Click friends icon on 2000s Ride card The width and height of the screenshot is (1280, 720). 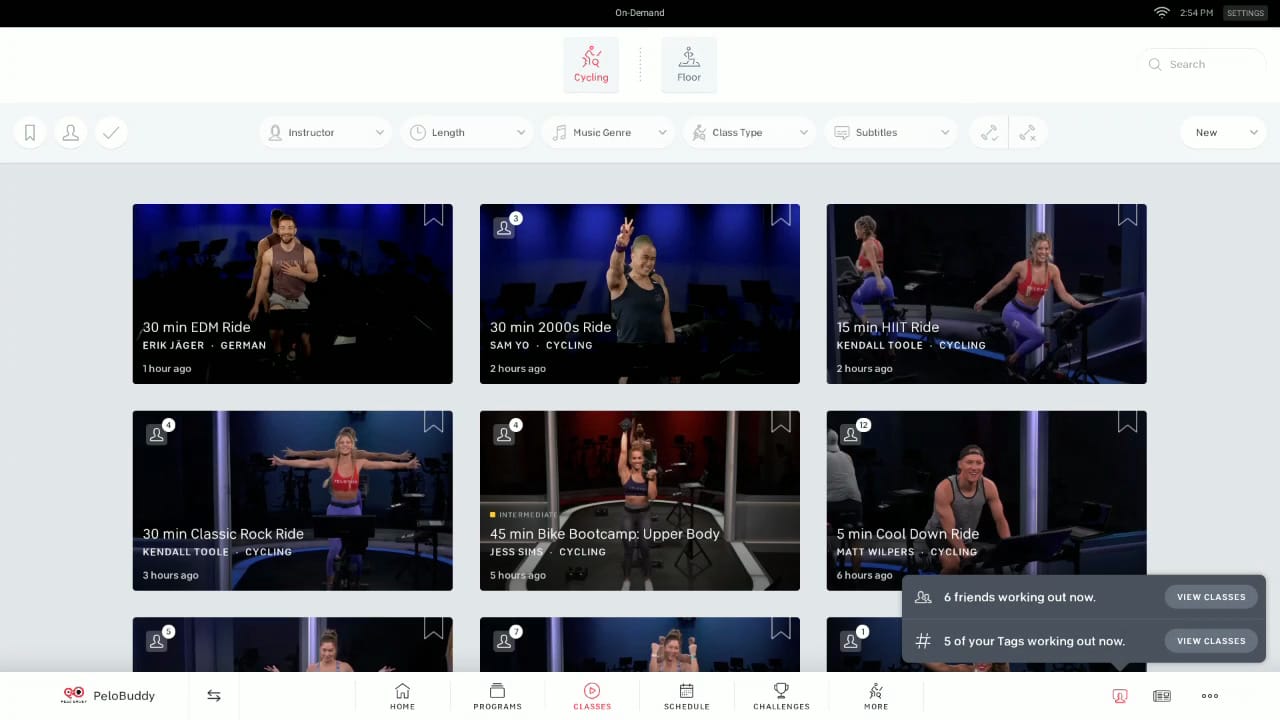click(x=505, y=228)
